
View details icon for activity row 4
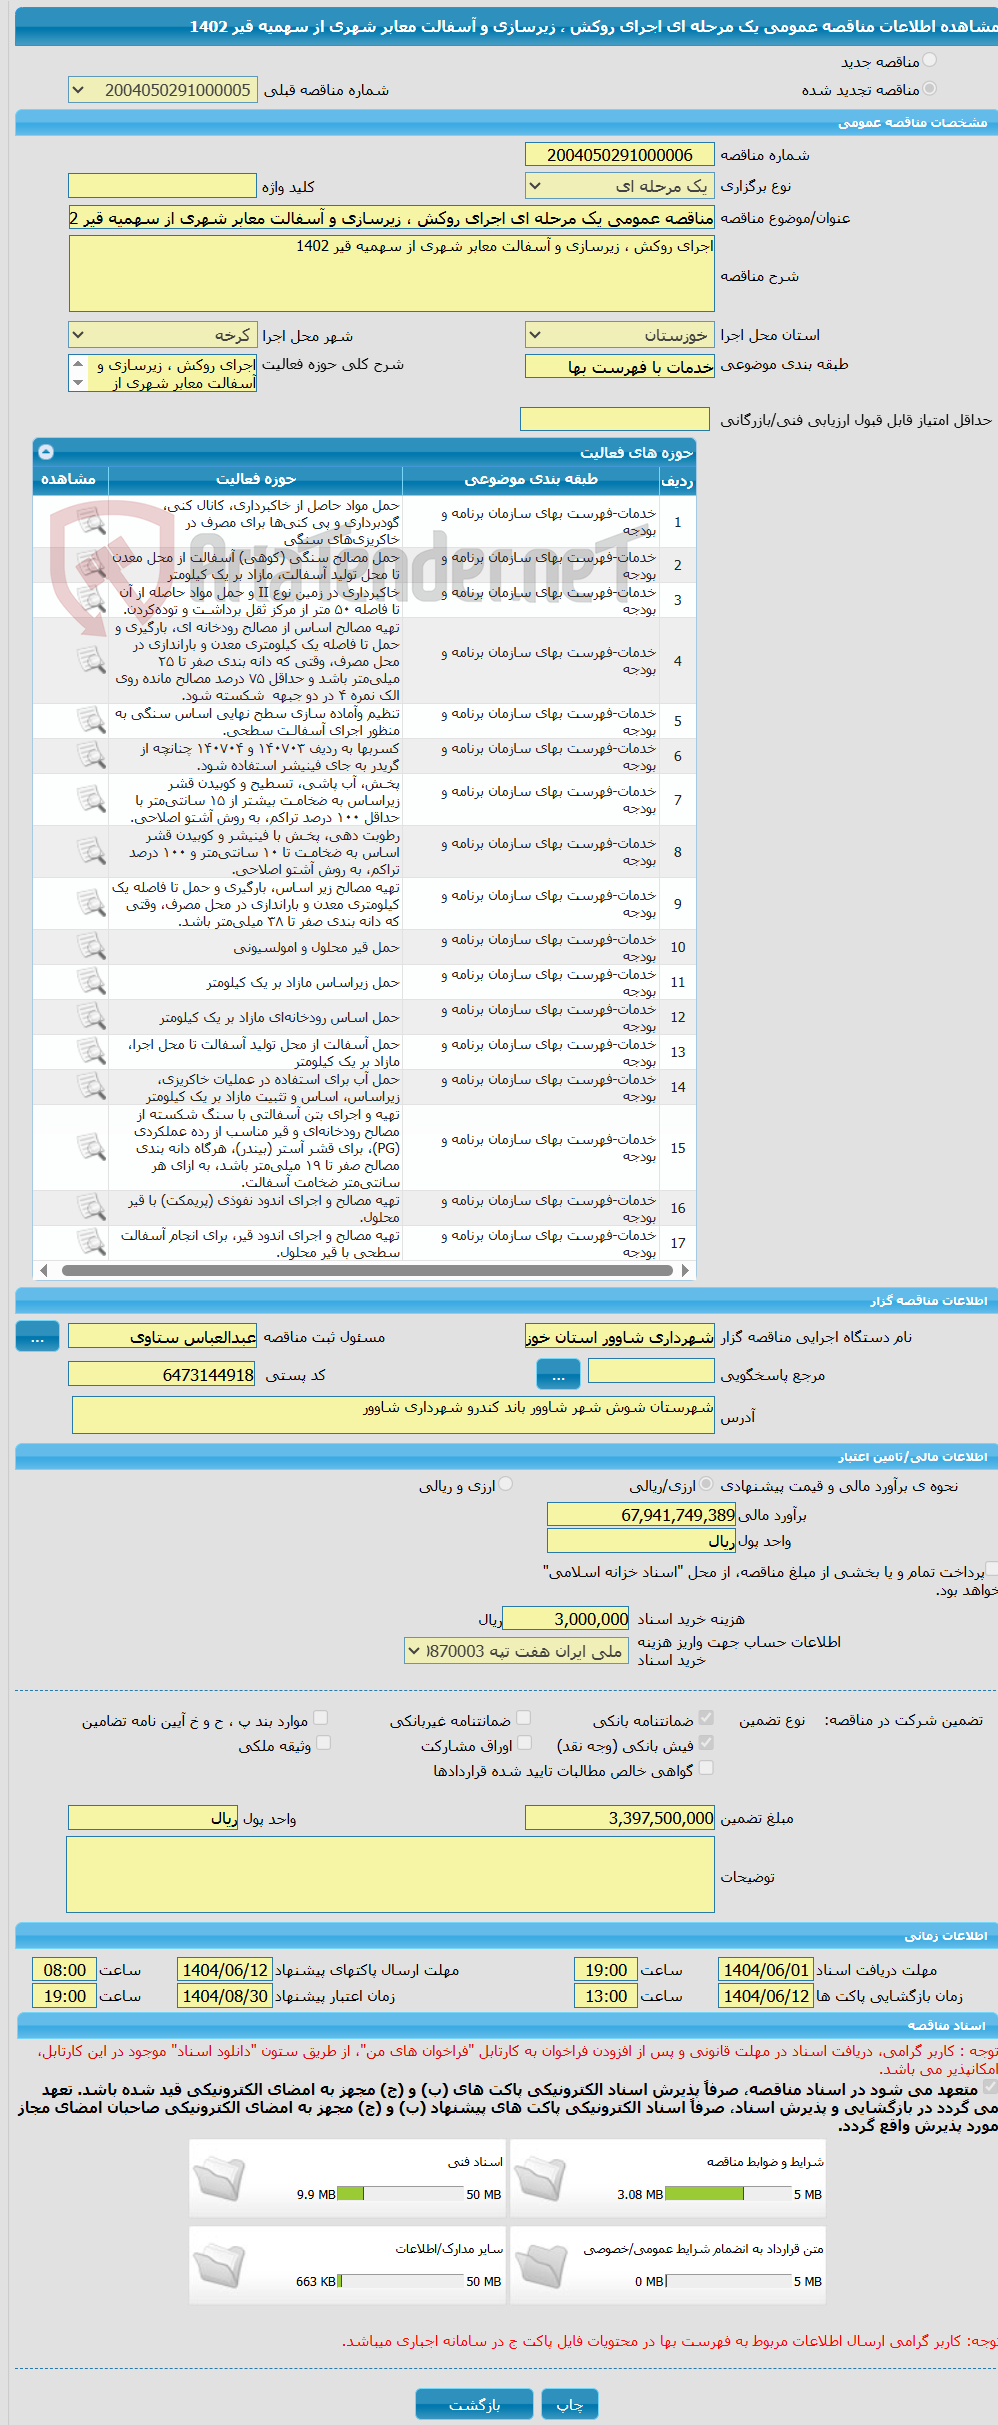point(91,660)
